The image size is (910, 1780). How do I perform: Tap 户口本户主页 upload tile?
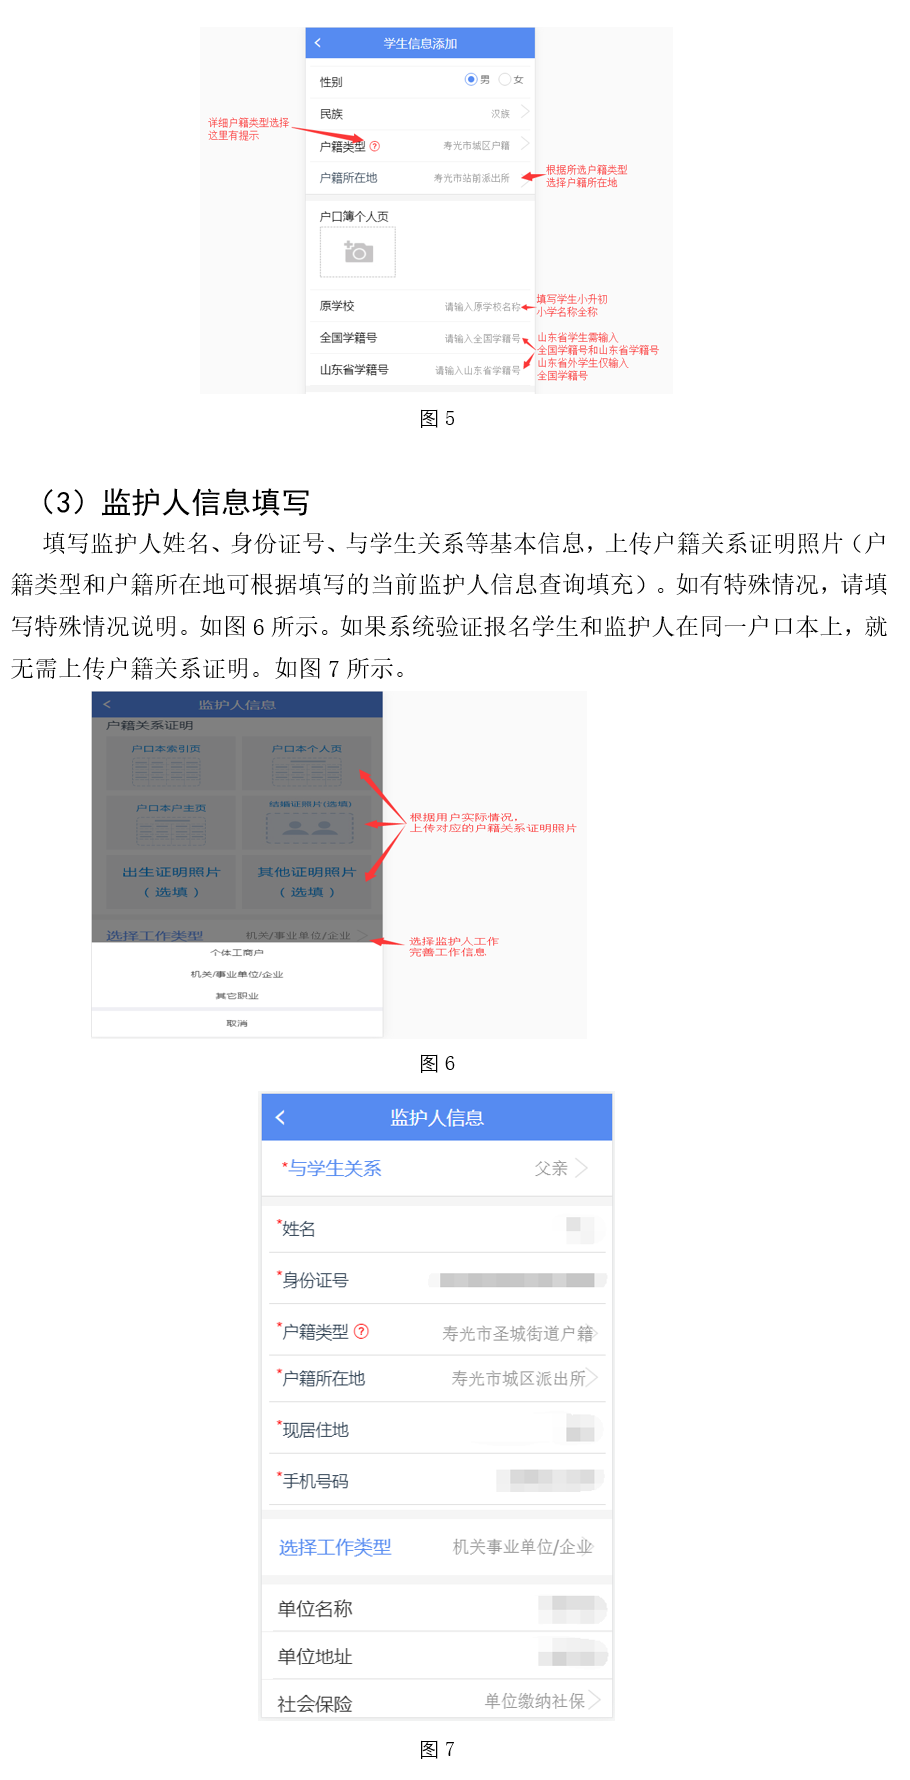(x=171, y=822)
